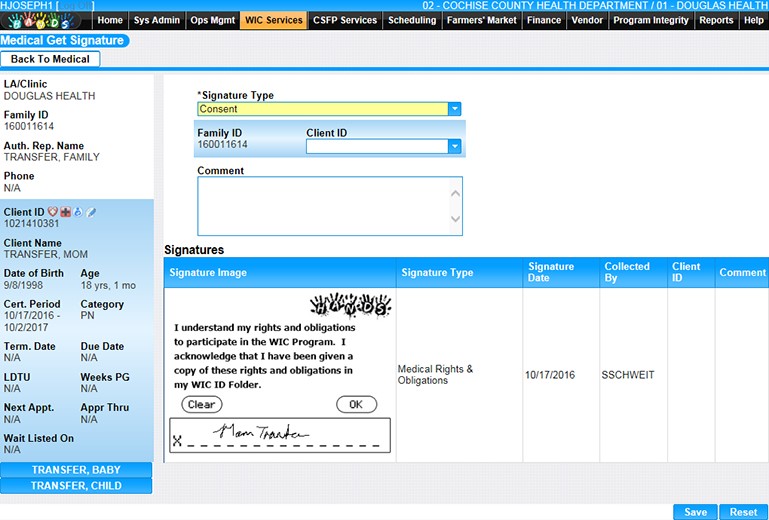769x520 pixels.
Task: Go to the Farmers' Market menu
Action: 482,20
